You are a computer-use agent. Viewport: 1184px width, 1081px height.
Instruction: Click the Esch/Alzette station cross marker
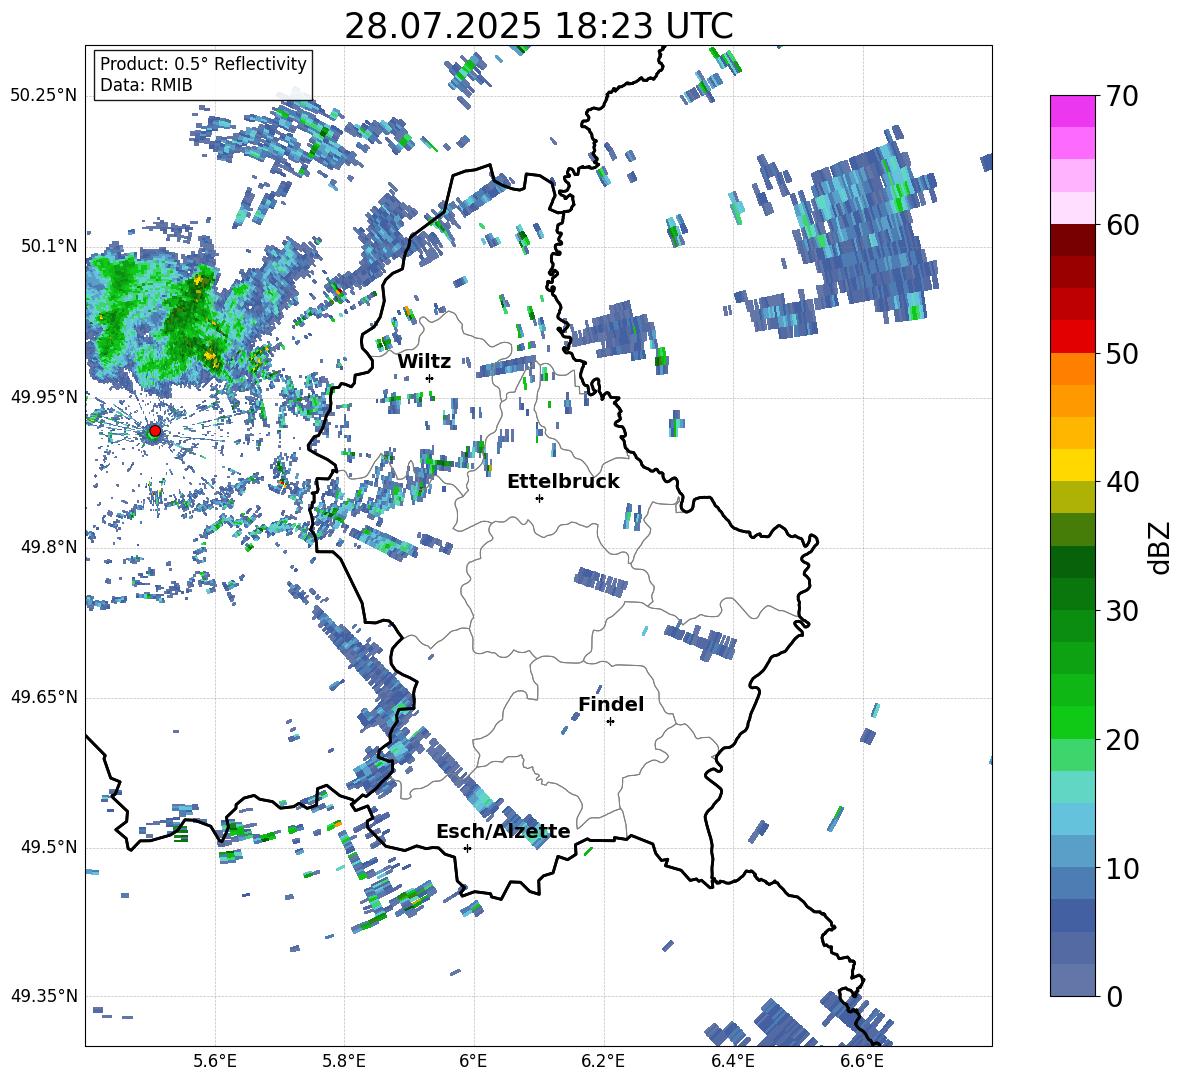click(467, 848)
